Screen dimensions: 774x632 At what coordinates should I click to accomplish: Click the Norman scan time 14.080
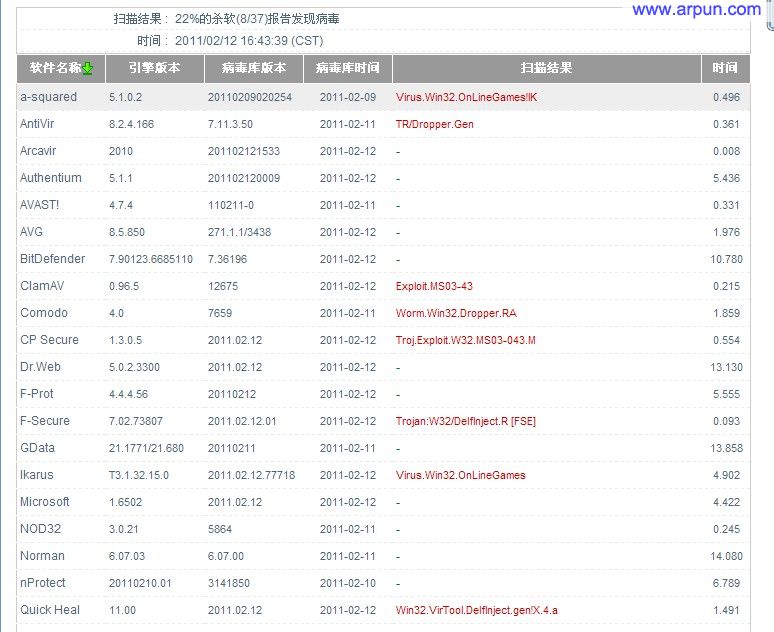pyautogui.click(x=726, y=556)
